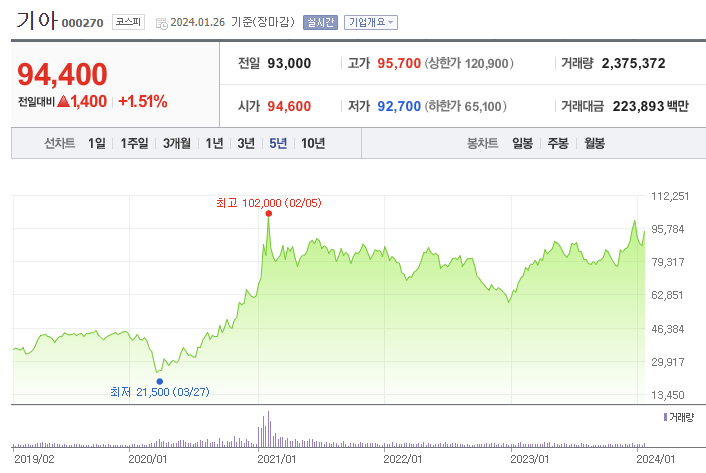Click the 거래대금 223,893 value

[x=638, y=106]
